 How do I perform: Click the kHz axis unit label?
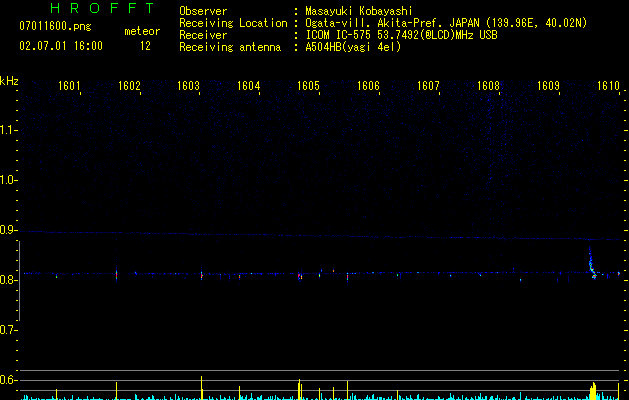pyautogui.click(x=9, y=81)
